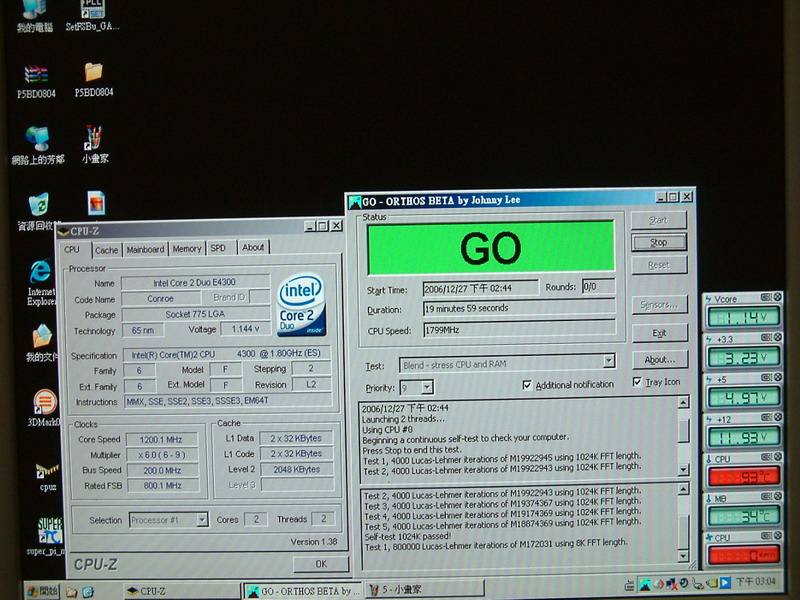
Task: Click the folder quick launch icon in taskbar
Action: 71,592
